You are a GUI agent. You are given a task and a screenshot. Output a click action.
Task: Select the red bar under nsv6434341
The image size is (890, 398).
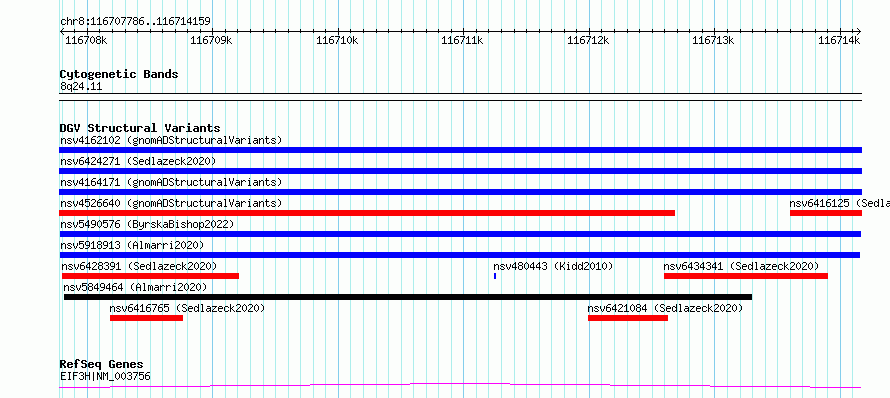[x=746, y=276]
